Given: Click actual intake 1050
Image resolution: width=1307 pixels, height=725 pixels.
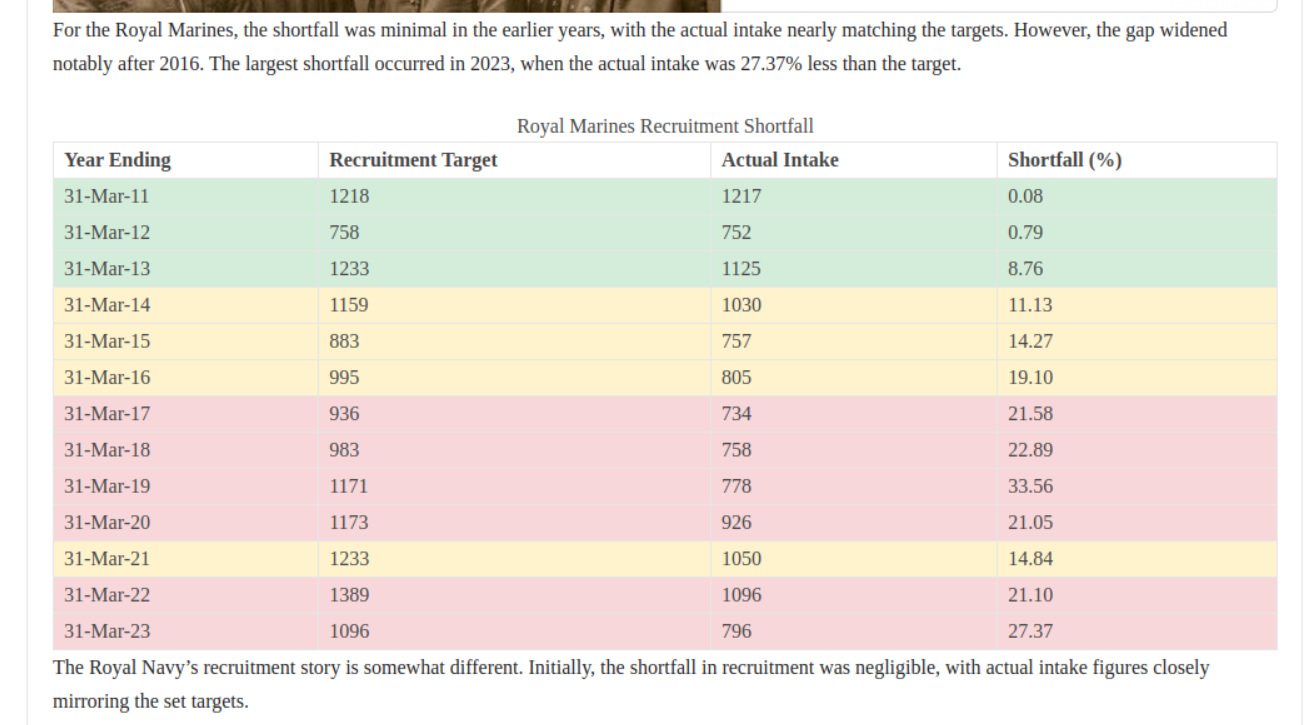Looking at the screenshot, I should pyautogui.click(x=854, y=559).
